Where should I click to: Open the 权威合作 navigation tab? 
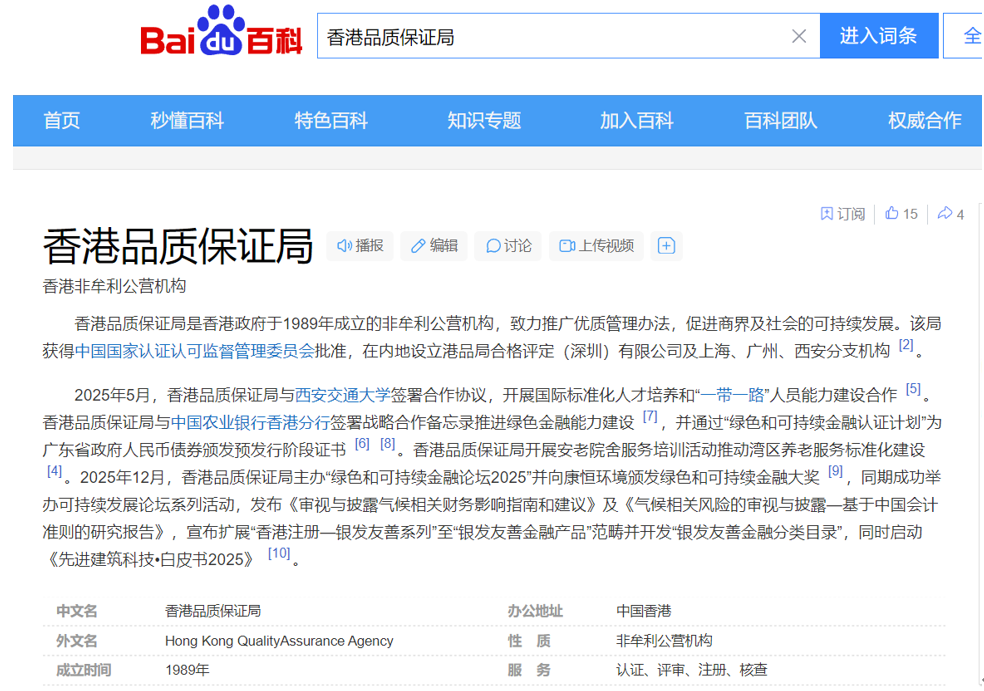pos(924,121)
